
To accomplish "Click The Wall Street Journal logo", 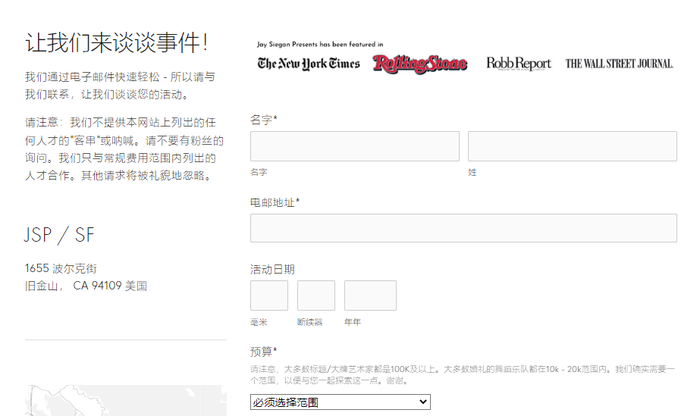I will coord(619,64).
